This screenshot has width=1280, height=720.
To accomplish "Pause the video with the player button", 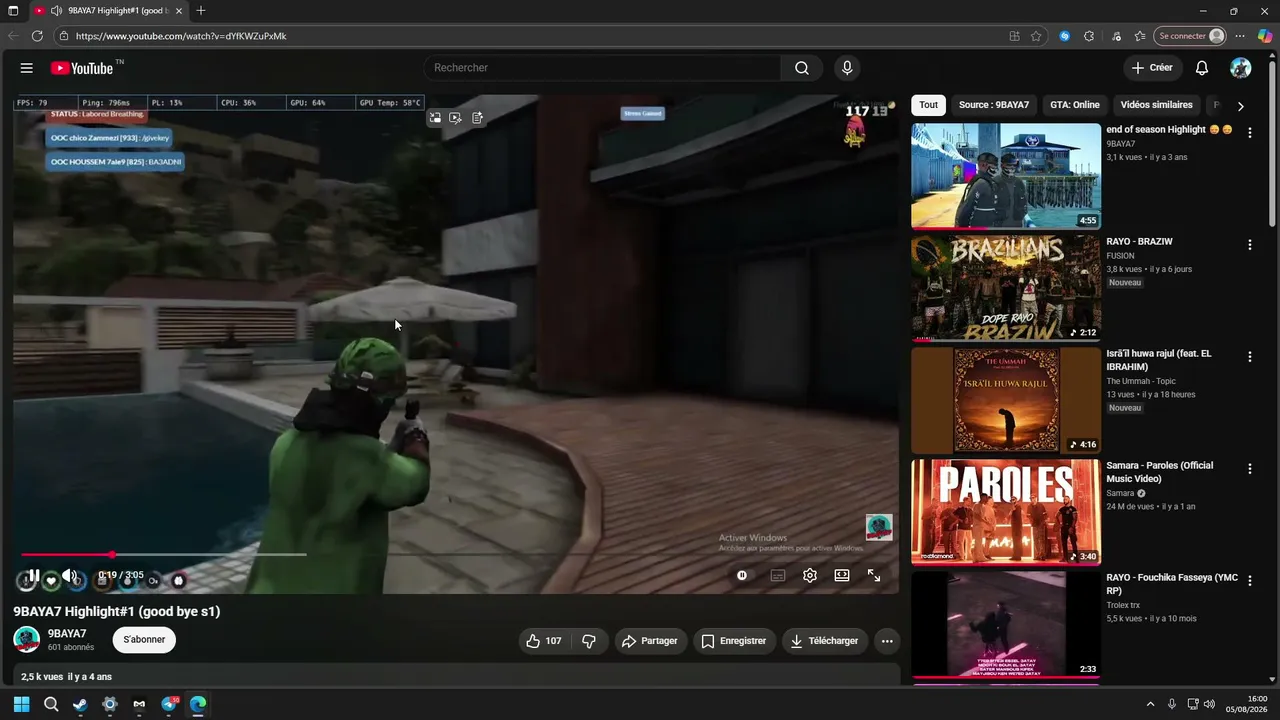I will click(x=33, y=576).
